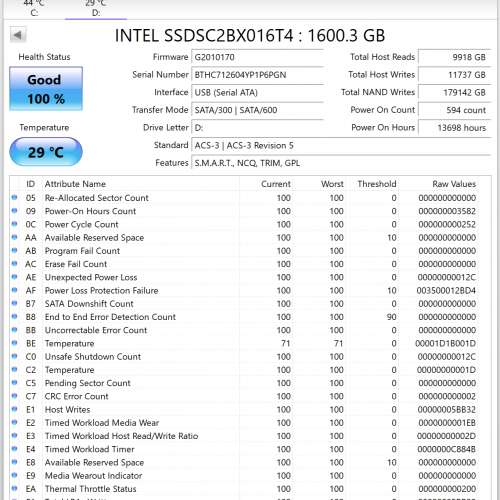This screenshot has width=500, height=500.
Task: Click raw value 000000000002 of CRC Error Count
Action: click(x=447, y=396)
